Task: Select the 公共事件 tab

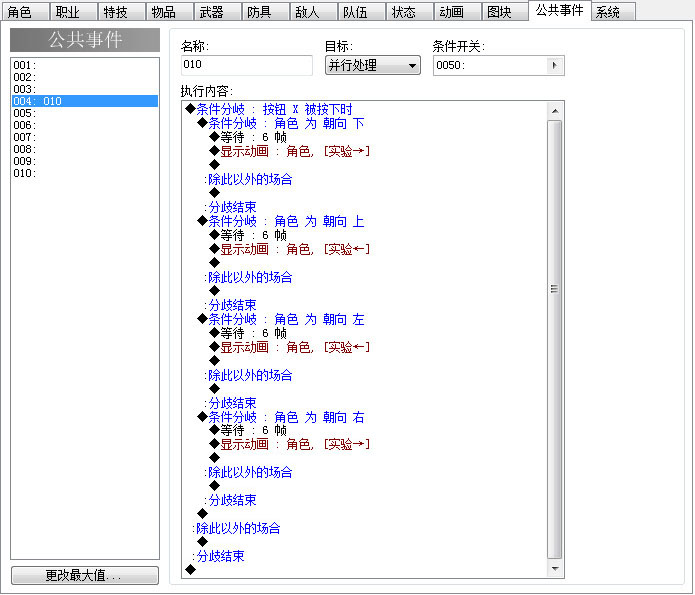Action: coord(559,11)
